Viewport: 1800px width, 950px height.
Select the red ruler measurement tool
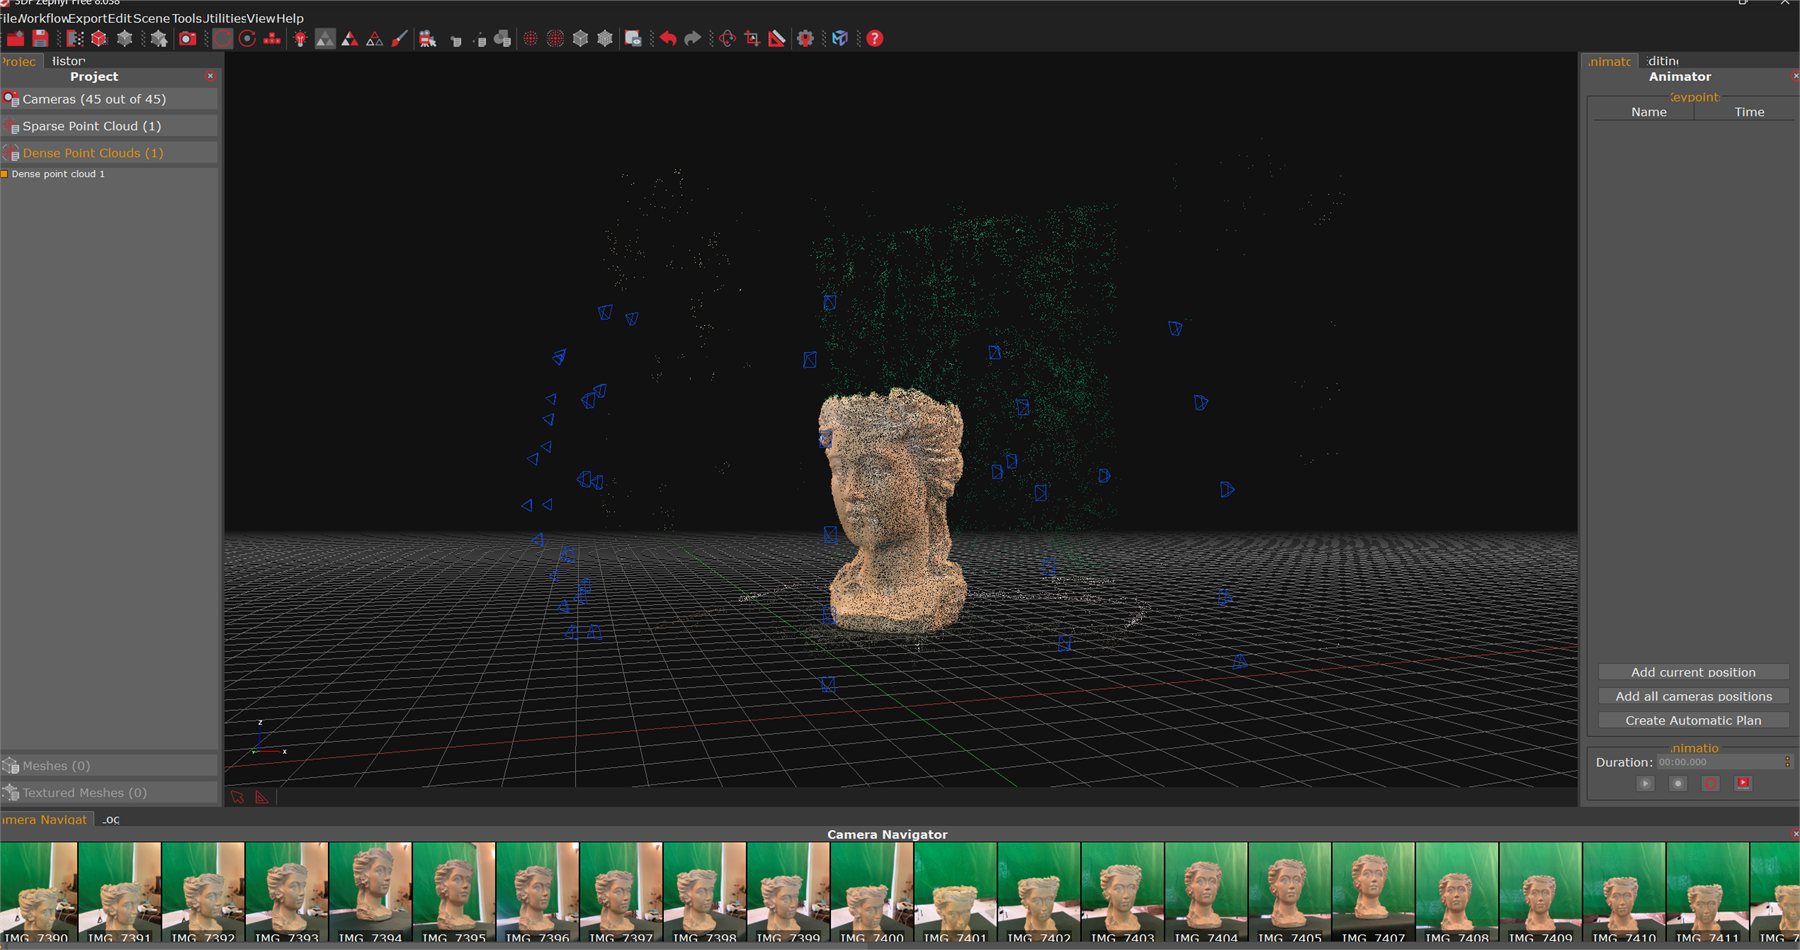[777, 38]
